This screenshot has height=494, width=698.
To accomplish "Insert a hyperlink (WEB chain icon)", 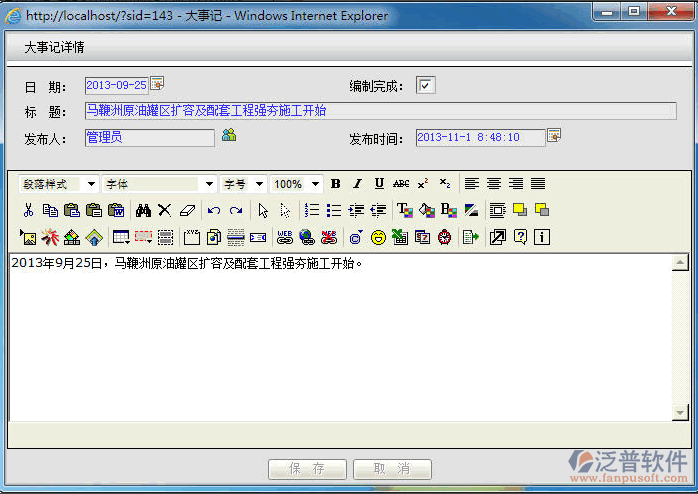I will click(x=284, y=237).
